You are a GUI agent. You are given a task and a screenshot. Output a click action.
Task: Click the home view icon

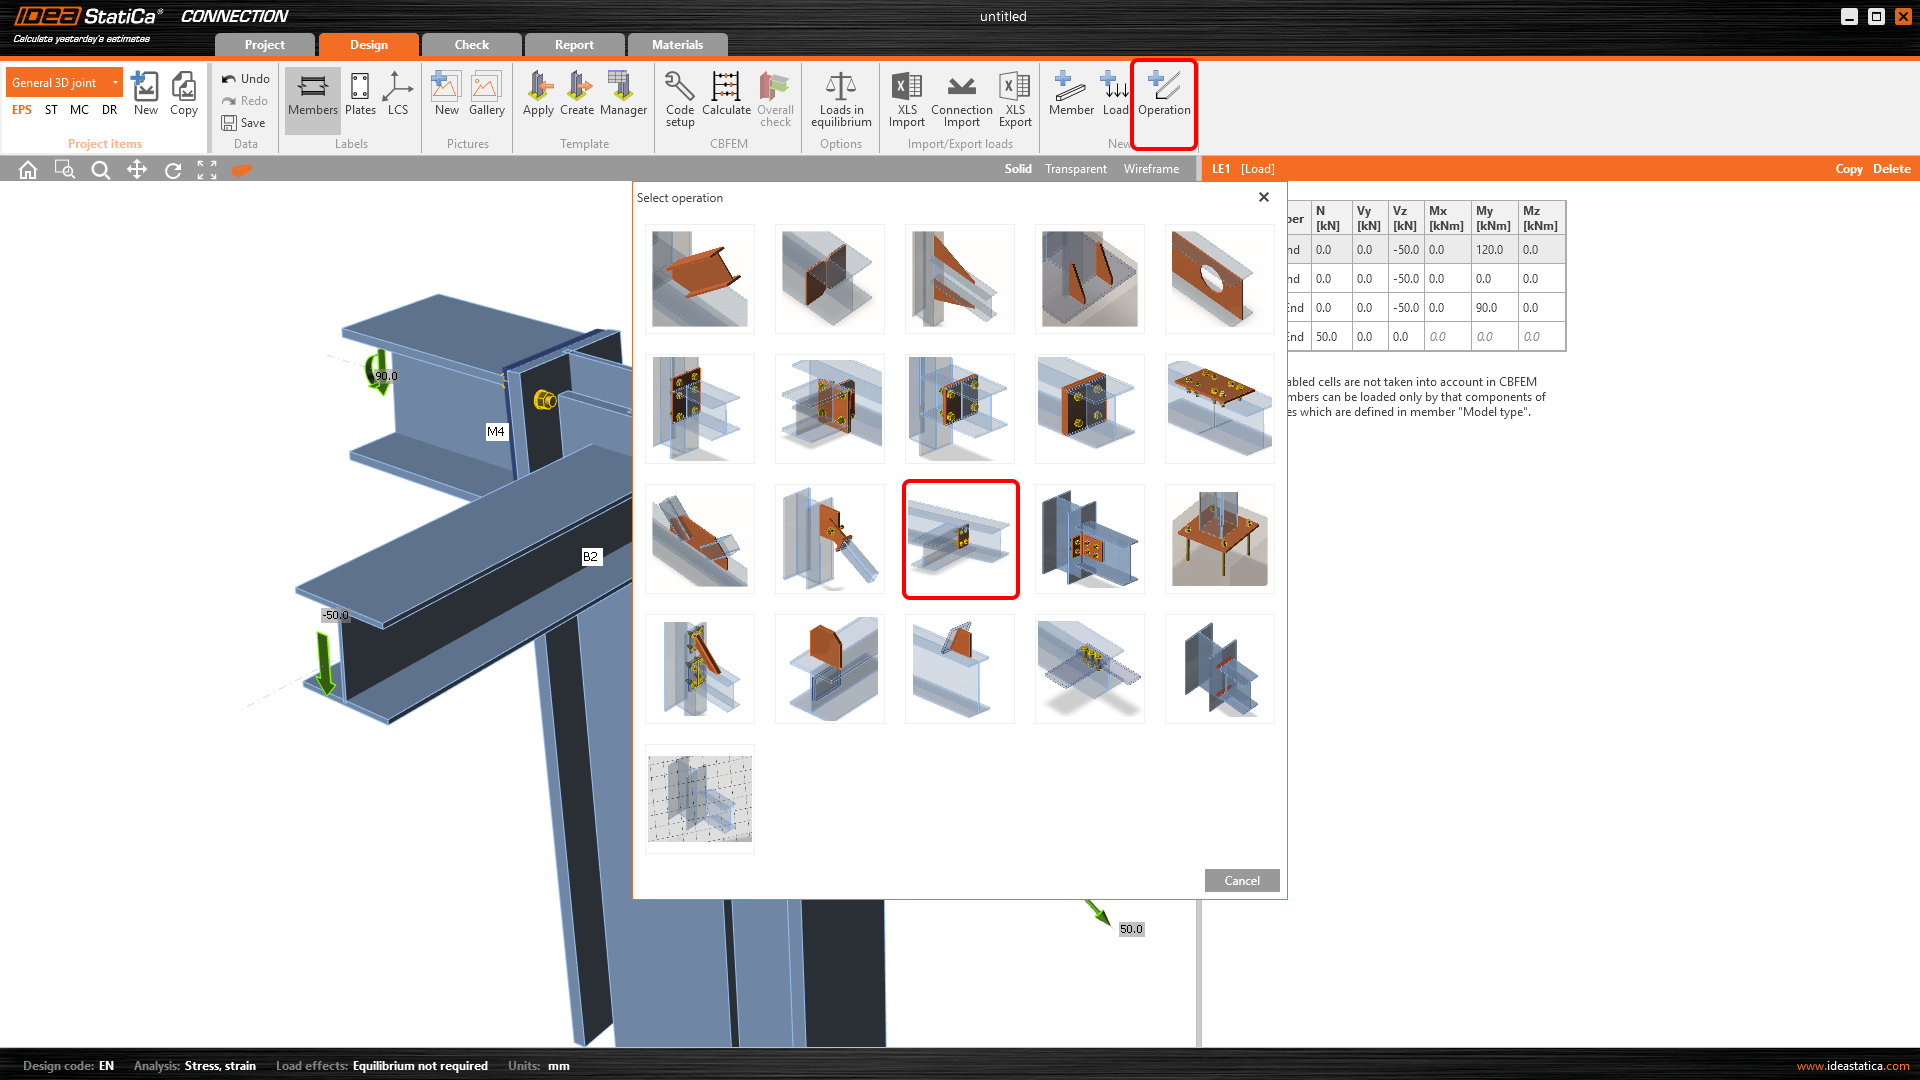pyautogui.click(x=28, y=170)
